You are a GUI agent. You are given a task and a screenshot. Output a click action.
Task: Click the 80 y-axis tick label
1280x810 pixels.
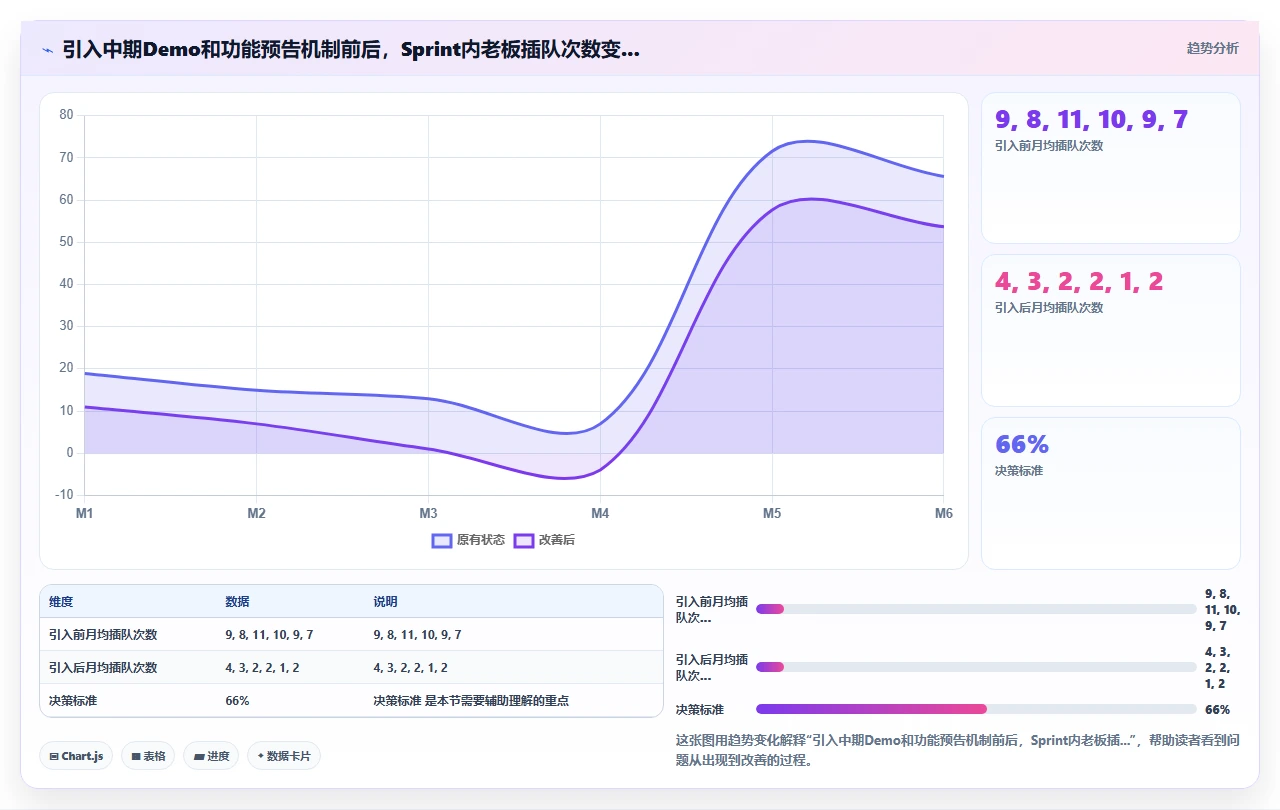click(x=67, y=115)
